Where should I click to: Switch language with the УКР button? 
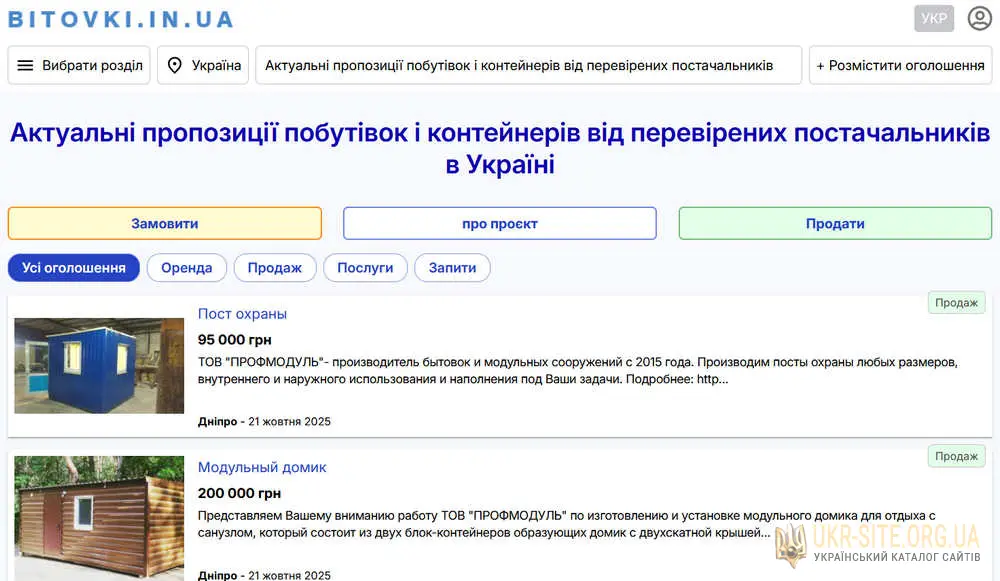pyautogui.click(x=934, y=19)
